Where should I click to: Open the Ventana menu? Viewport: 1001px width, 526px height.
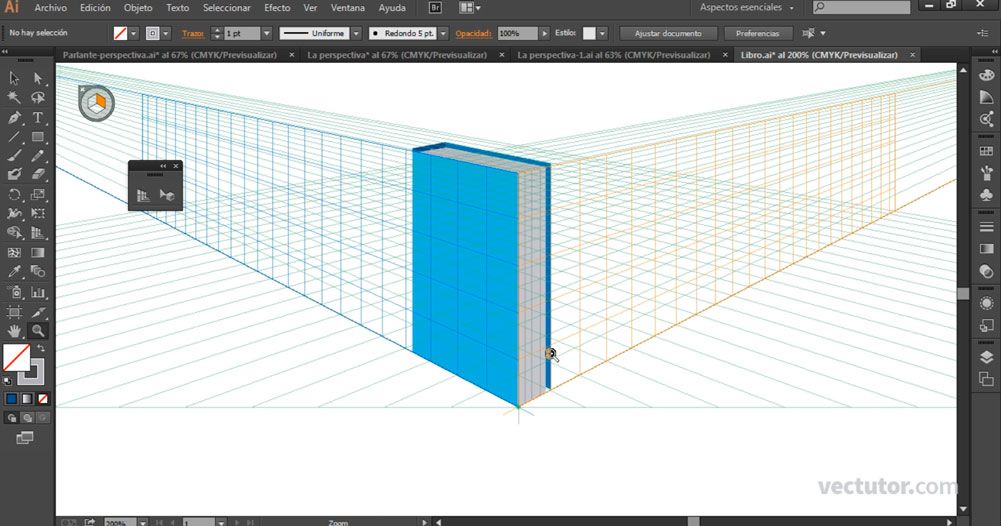tap(348, 8)
